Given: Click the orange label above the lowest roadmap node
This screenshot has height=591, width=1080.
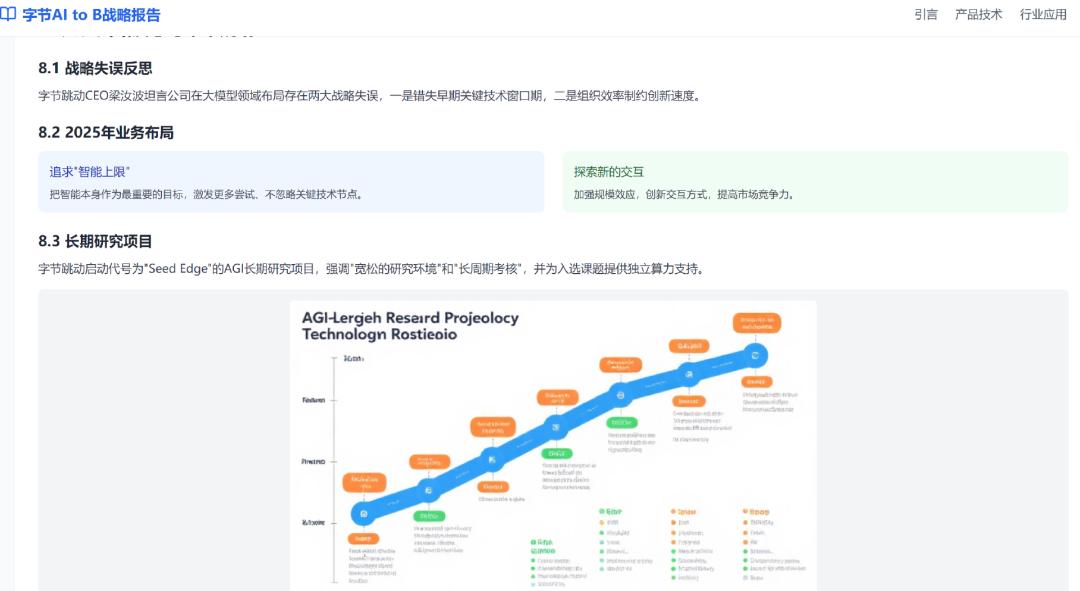Looking at the screenshot, I should pyautogui.click(x=364, y=483).
